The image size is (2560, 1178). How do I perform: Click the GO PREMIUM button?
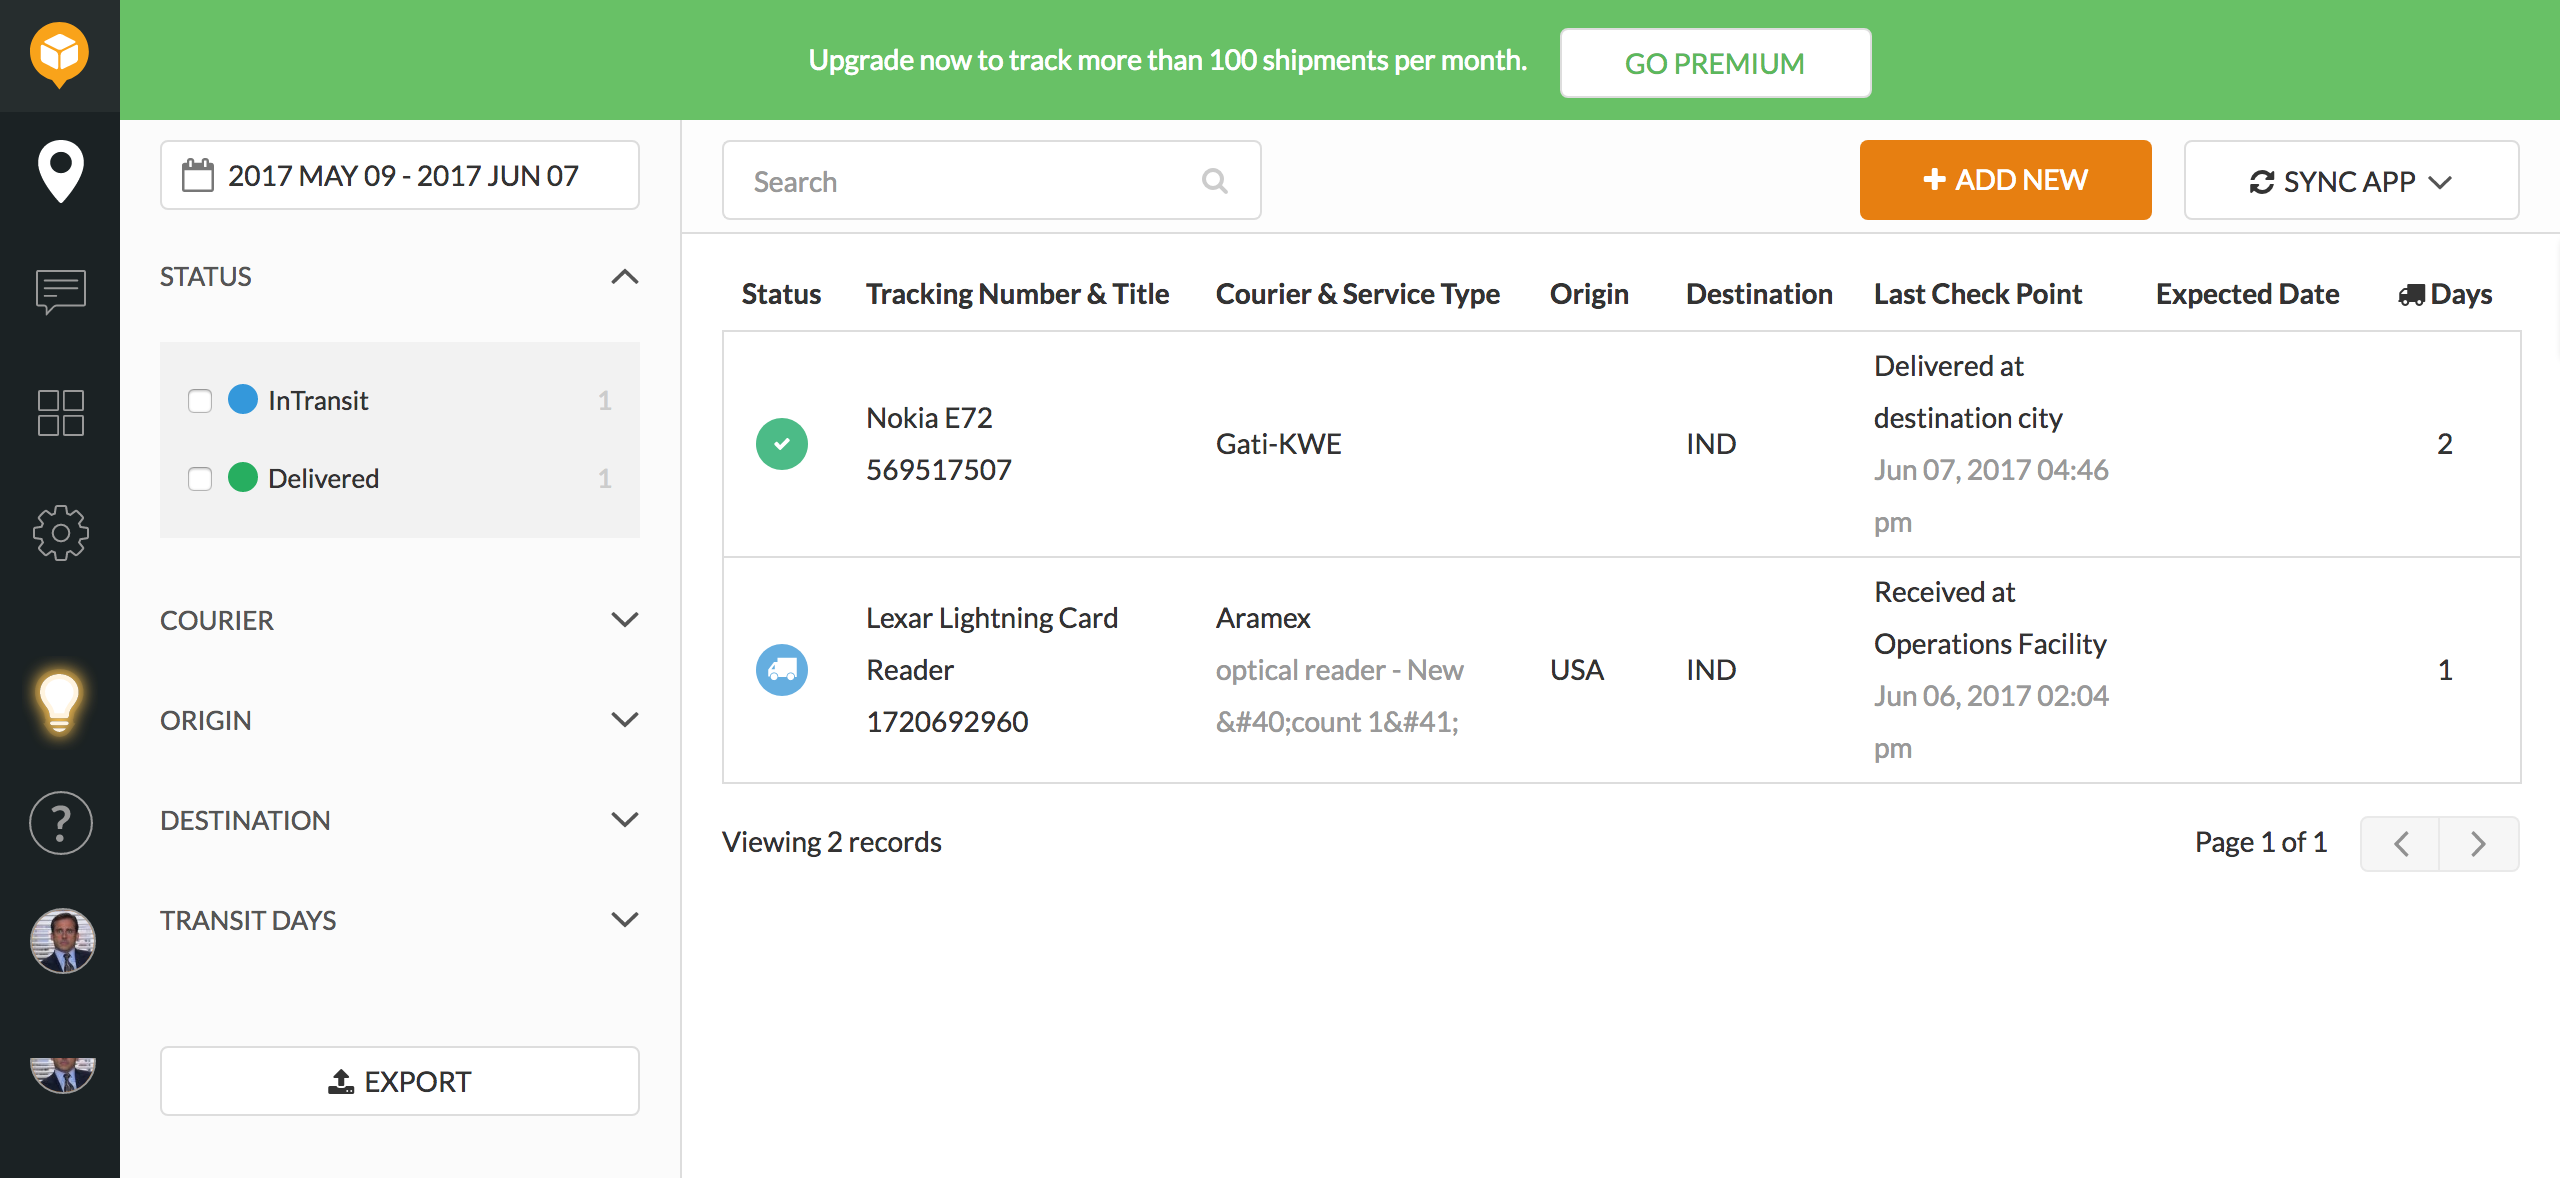click(1714, 62)
